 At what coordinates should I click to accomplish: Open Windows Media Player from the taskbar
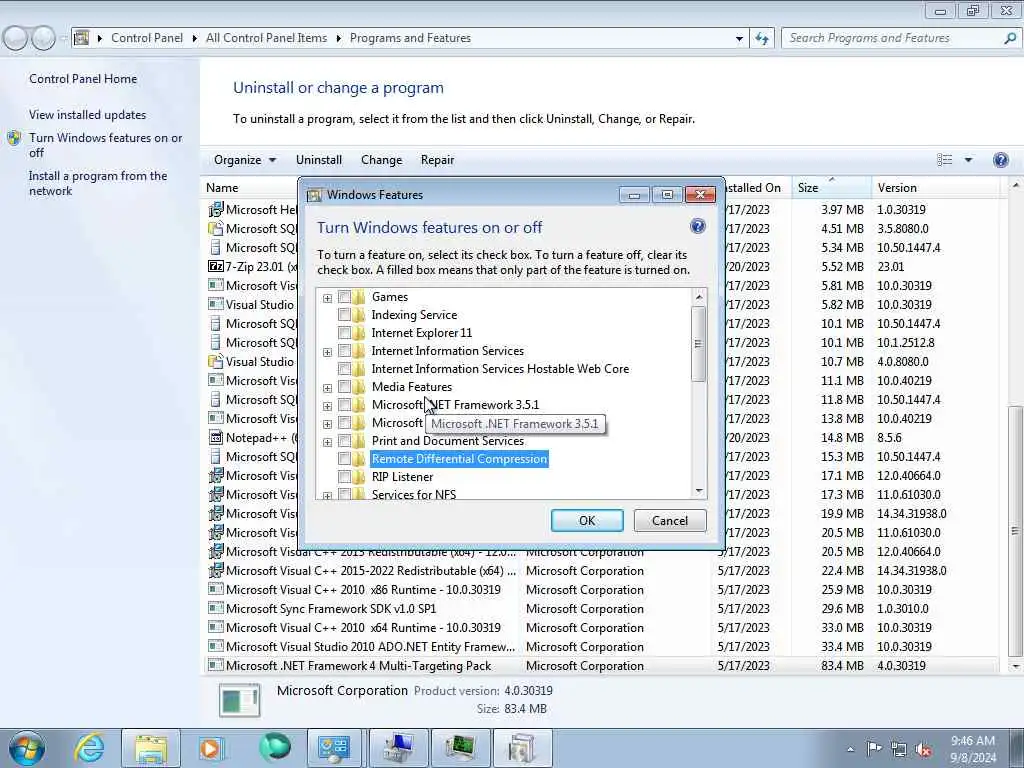(x=210, y=748)
